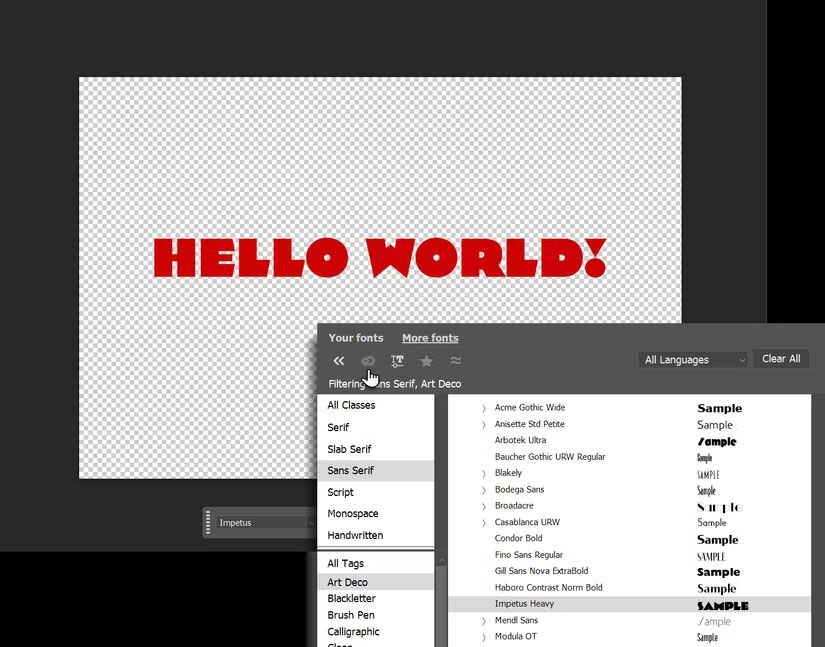Switch to the More fonts tab
The height and width of the screenshot is (647, 825).
pos(430,338)
